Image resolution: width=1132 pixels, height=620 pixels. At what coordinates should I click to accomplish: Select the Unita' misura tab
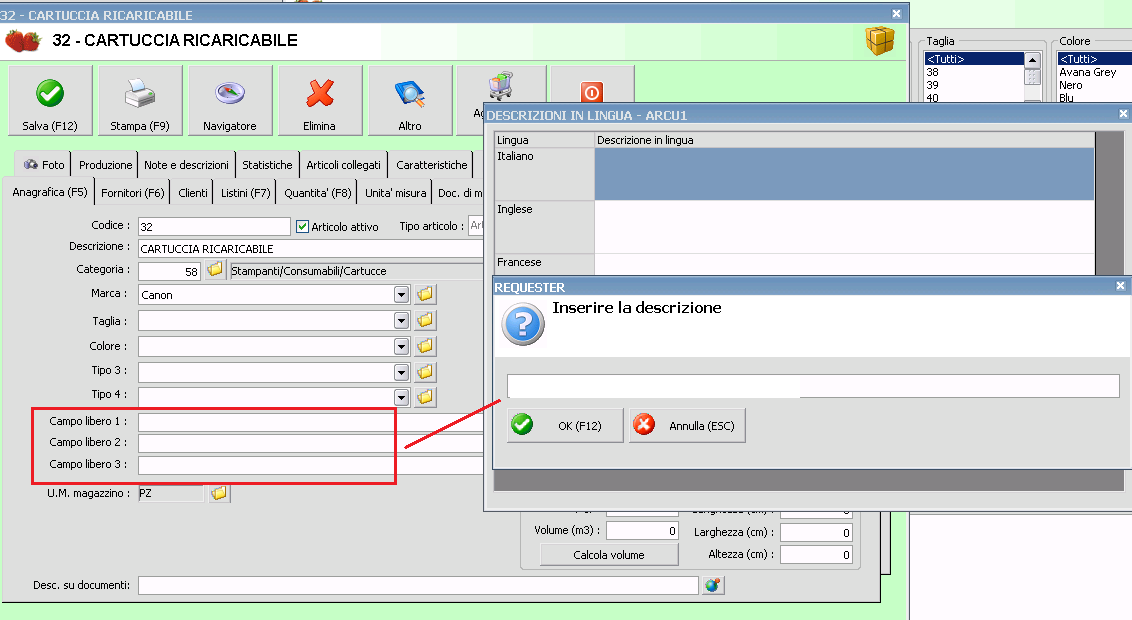click(396, 193)
